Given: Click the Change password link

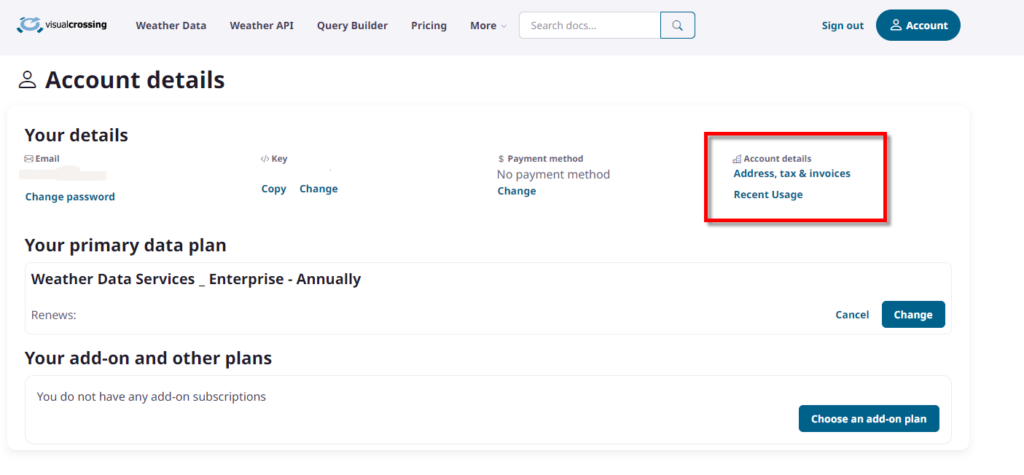Looking at the screenshot, I should pos(70,197).
